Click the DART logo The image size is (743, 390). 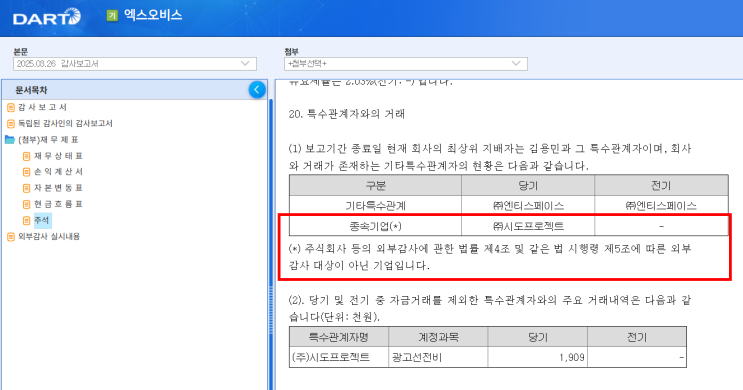coord(46,17)
